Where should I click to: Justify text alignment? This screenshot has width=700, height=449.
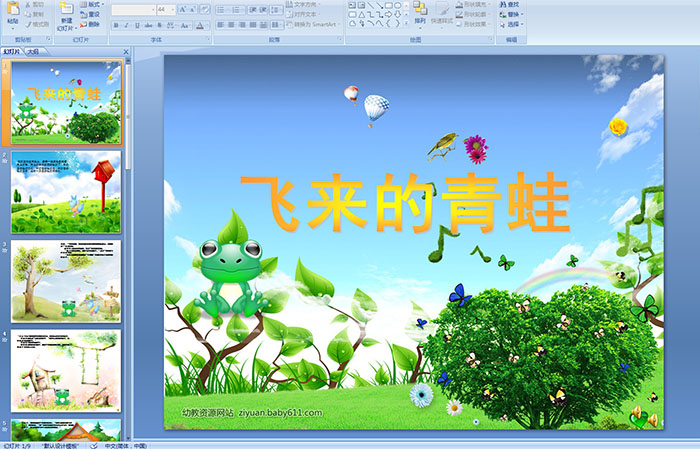tap(253, 25)
